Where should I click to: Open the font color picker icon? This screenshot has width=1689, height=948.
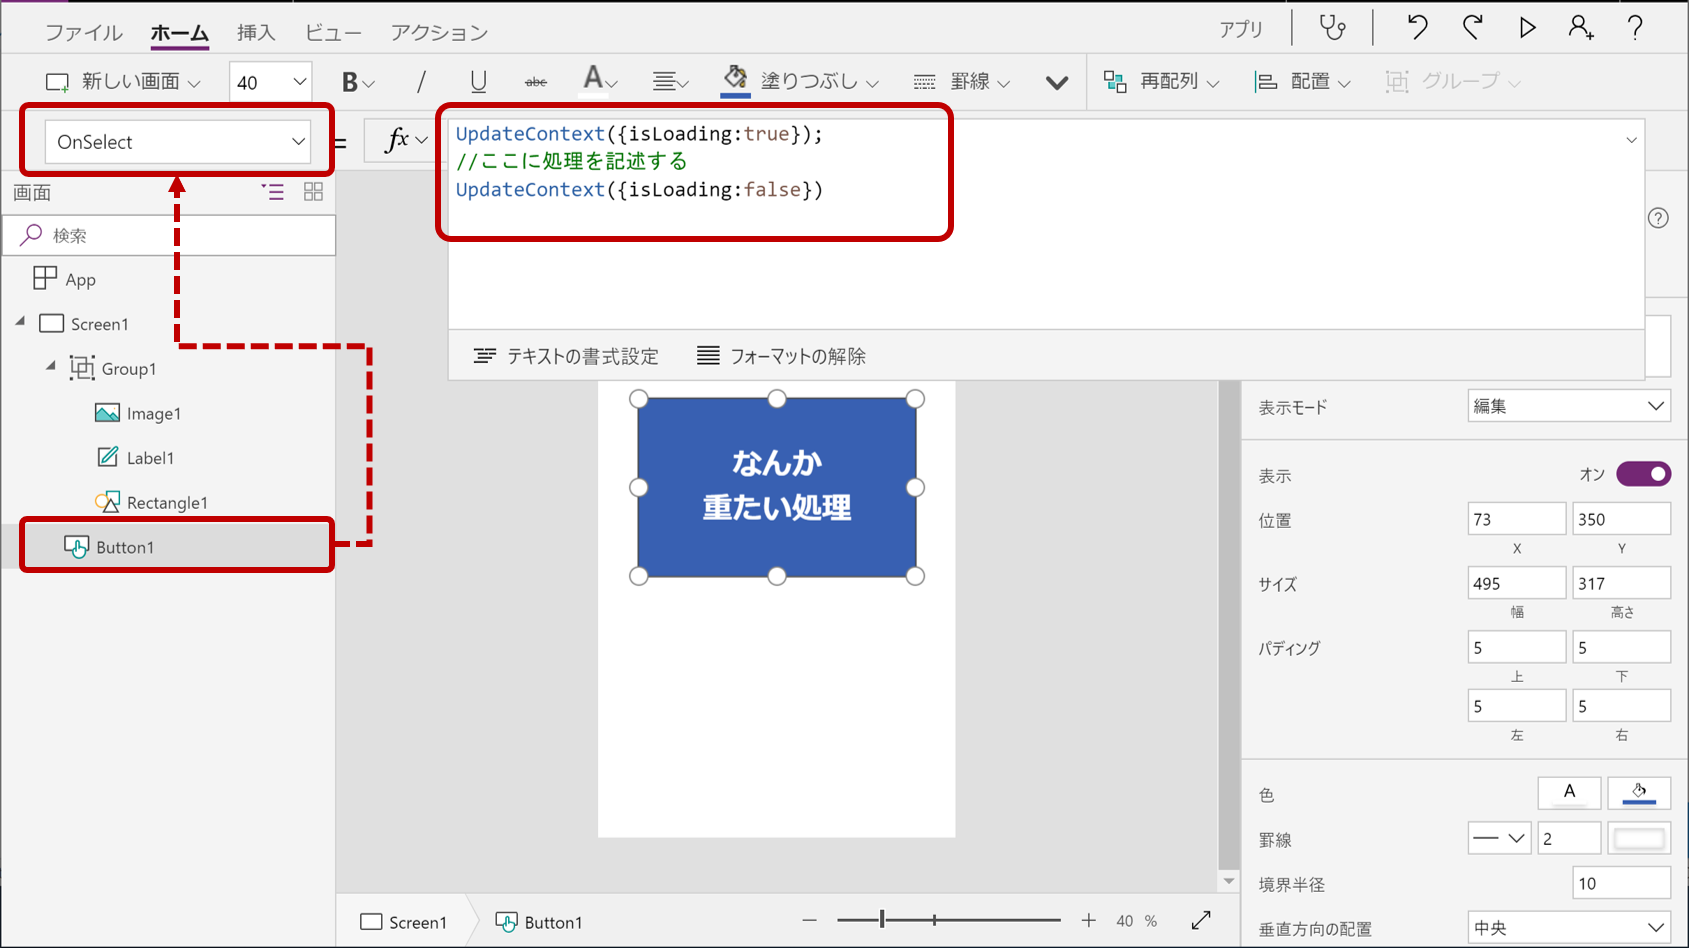coord(594,81)
